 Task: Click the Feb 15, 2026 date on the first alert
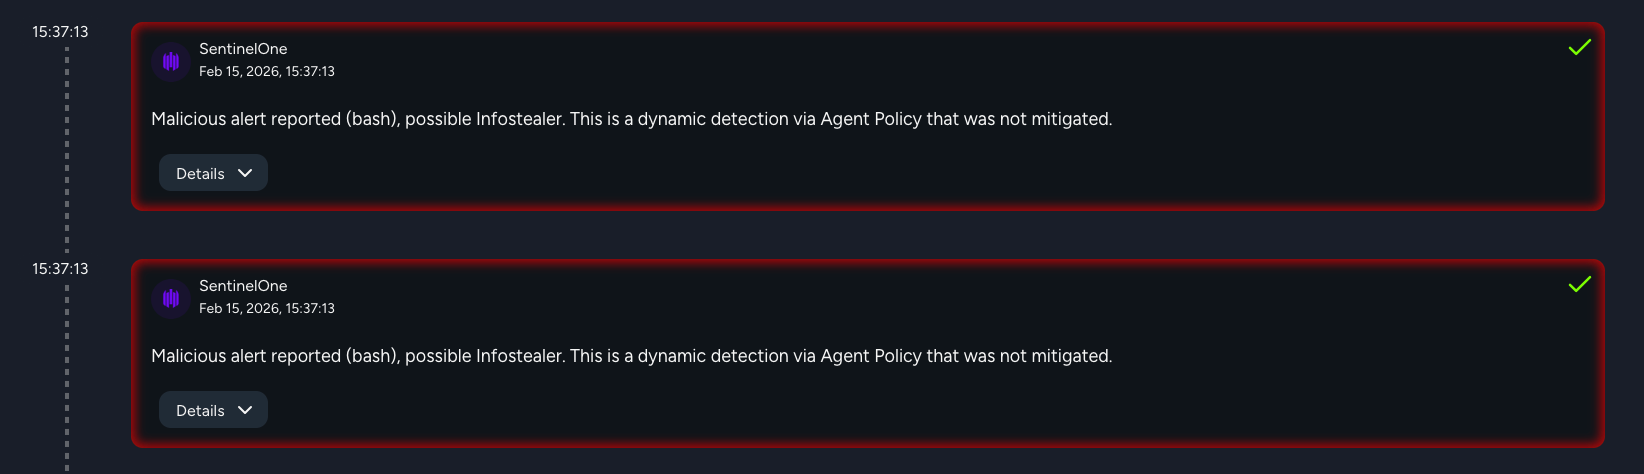(x=267, y=72)
